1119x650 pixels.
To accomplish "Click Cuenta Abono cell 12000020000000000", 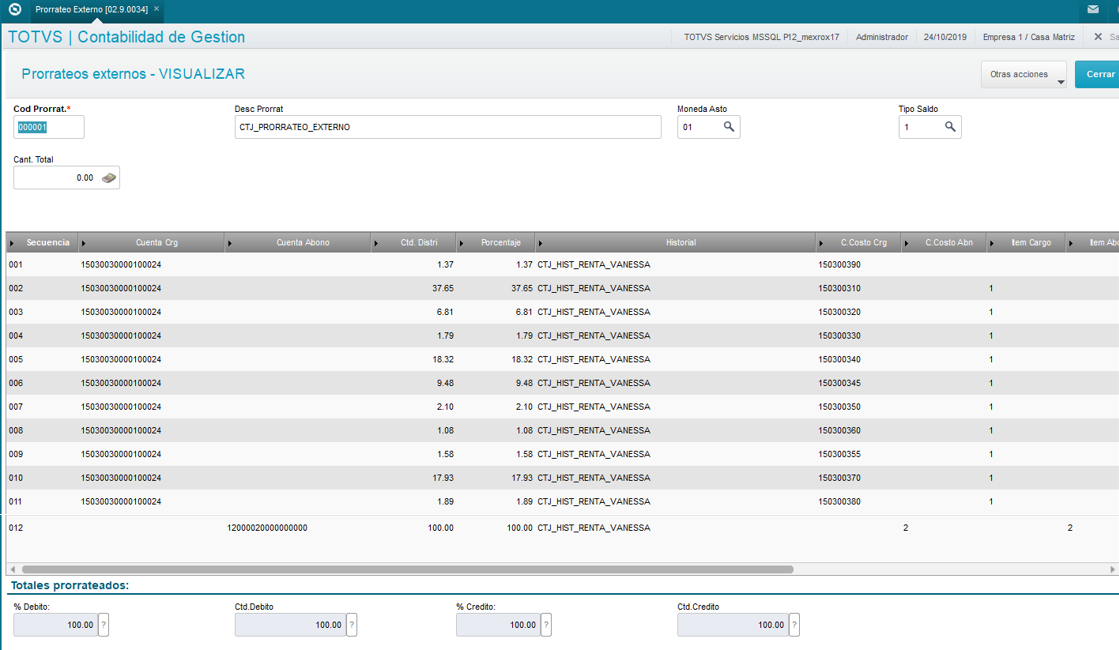I will [x=267, y=528].
